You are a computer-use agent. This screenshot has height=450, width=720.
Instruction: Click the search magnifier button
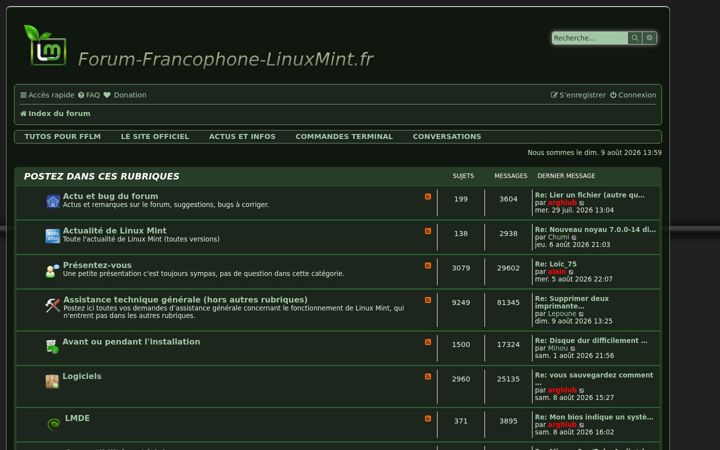point(635,38)
